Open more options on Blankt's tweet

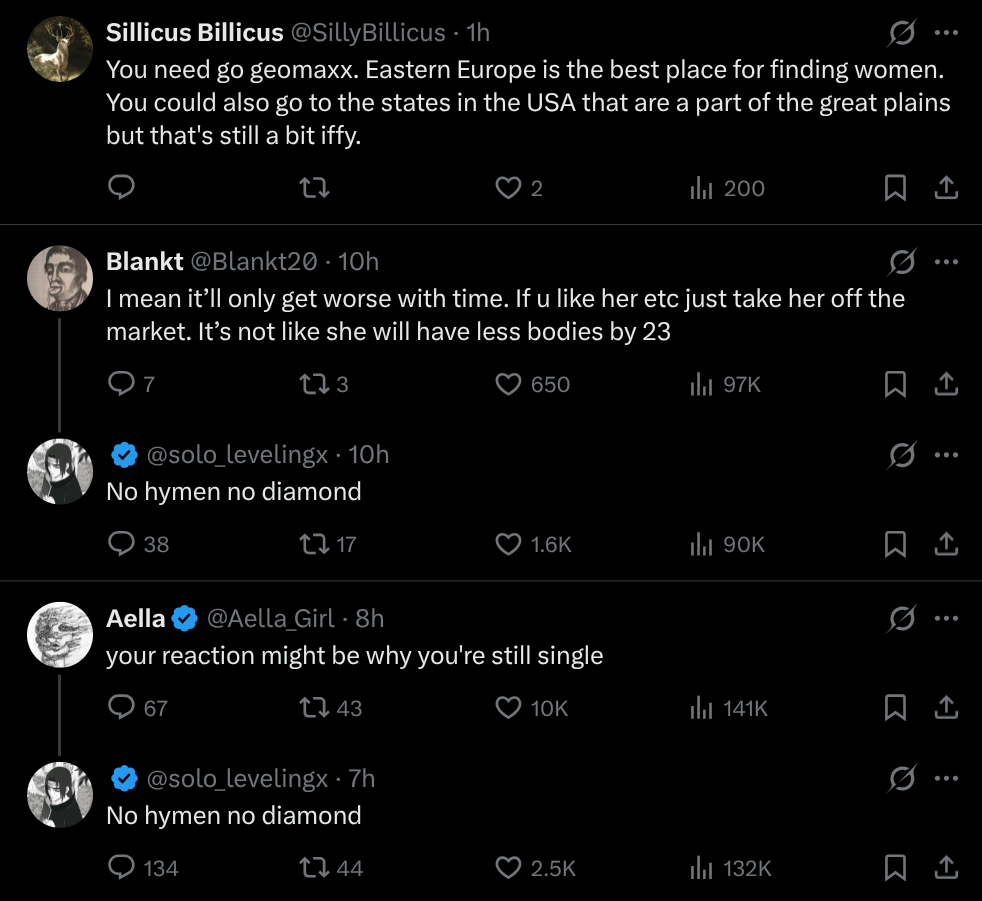point(945,262)
